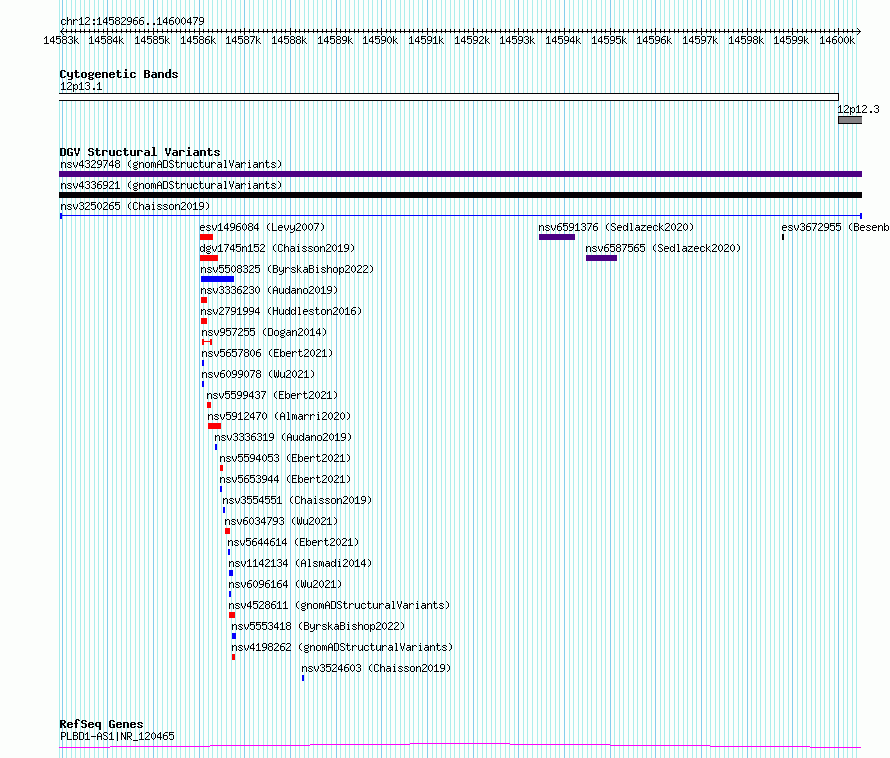890x758 pixels.
Task: Select nsv5657806 (Ebert2021) label
Action: 267,353
